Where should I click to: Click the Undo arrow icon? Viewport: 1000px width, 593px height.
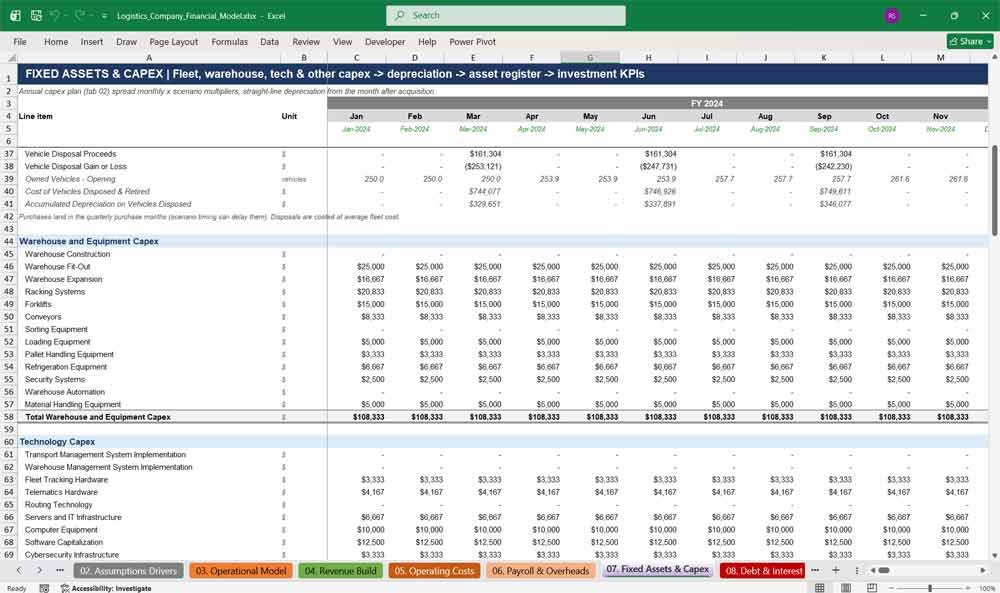tap(55, 15)
